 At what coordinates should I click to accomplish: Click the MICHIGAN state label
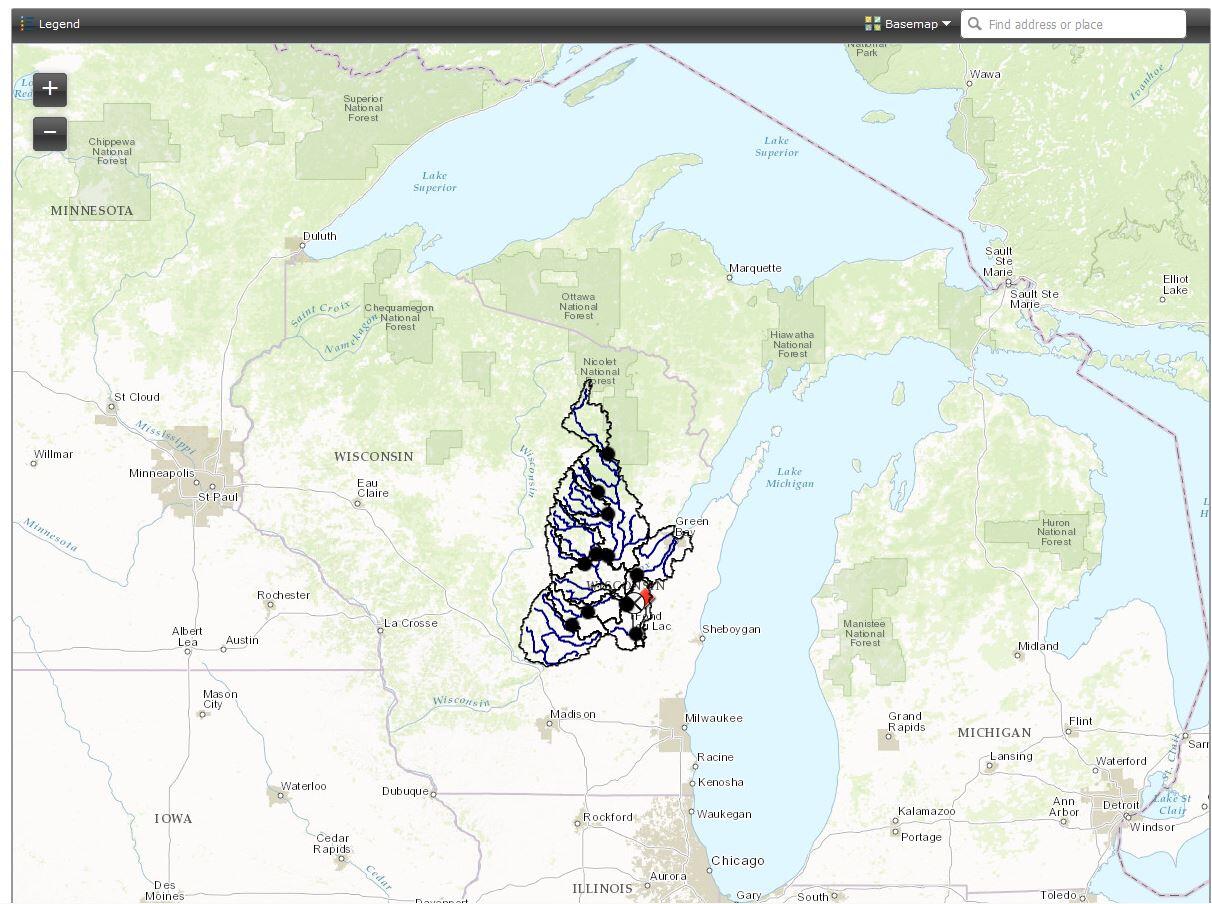(x=994, y=733)
